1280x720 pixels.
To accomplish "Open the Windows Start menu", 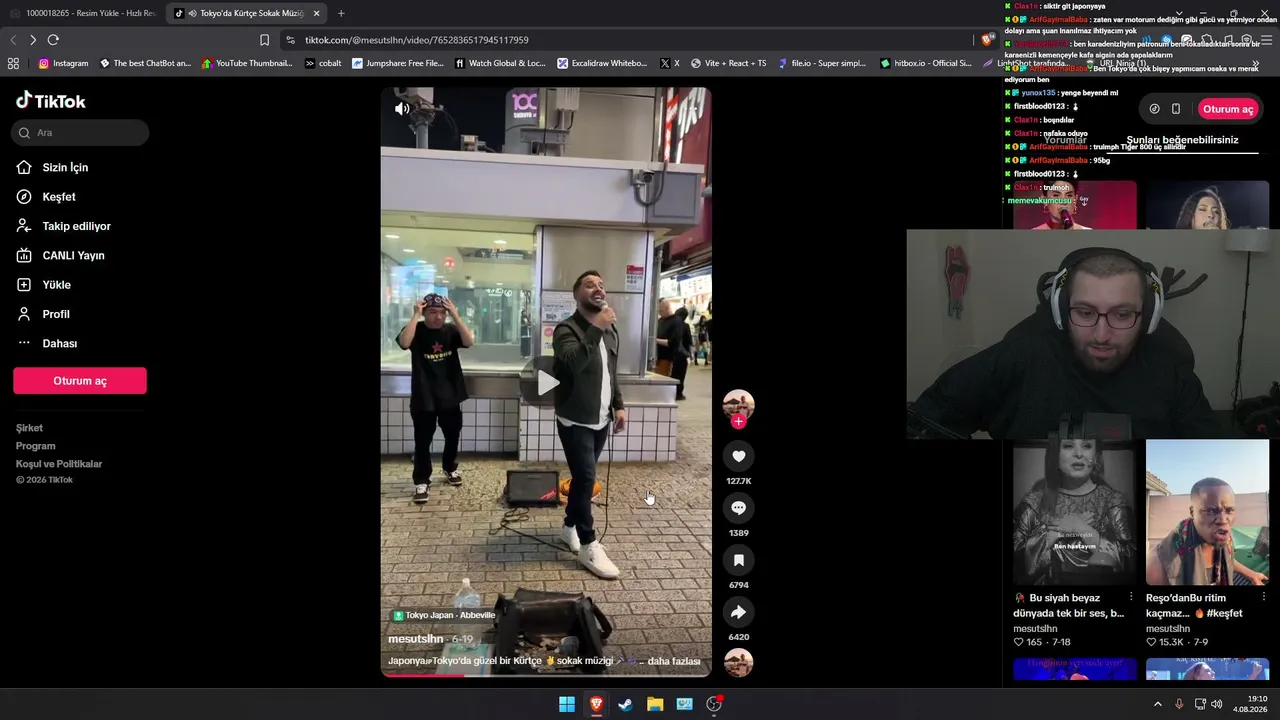I will pyautogui.click(x=567, y=704).
